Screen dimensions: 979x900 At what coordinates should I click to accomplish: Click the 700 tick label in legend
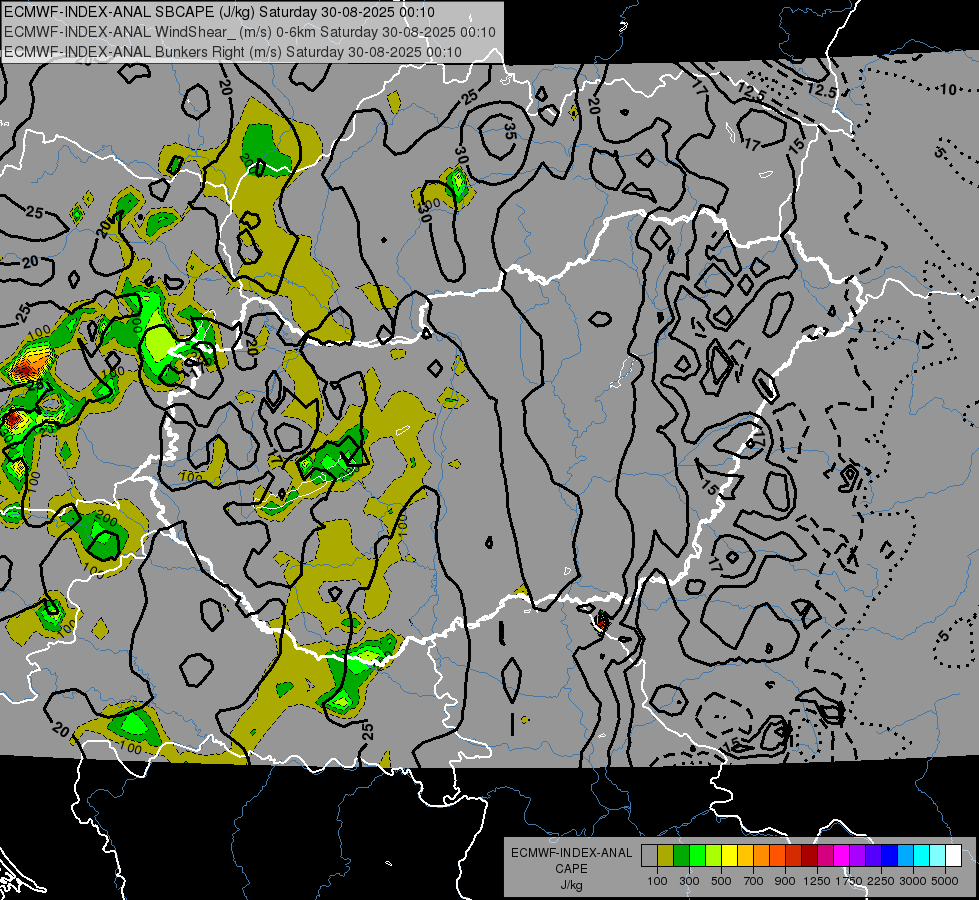754,881
